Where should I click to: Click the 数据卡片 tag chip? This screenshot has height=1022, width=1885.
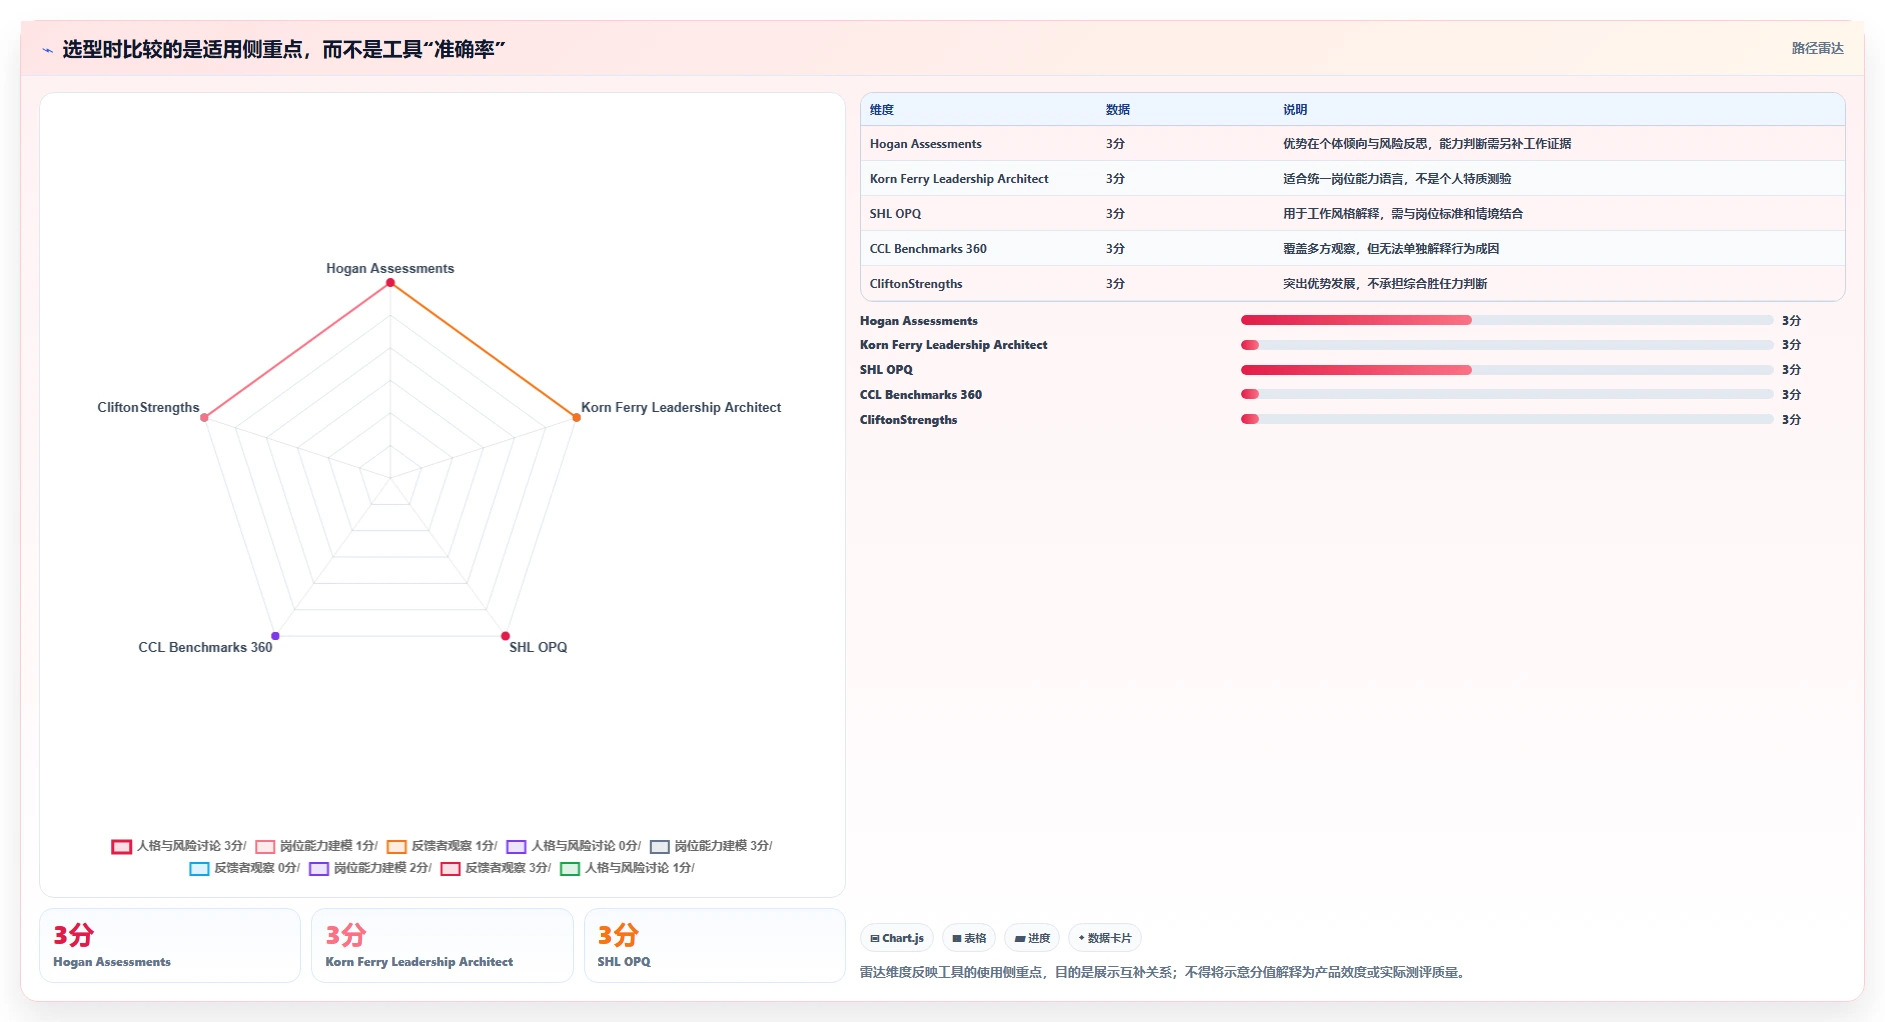pyautogui.click(x=1105, y=938)
